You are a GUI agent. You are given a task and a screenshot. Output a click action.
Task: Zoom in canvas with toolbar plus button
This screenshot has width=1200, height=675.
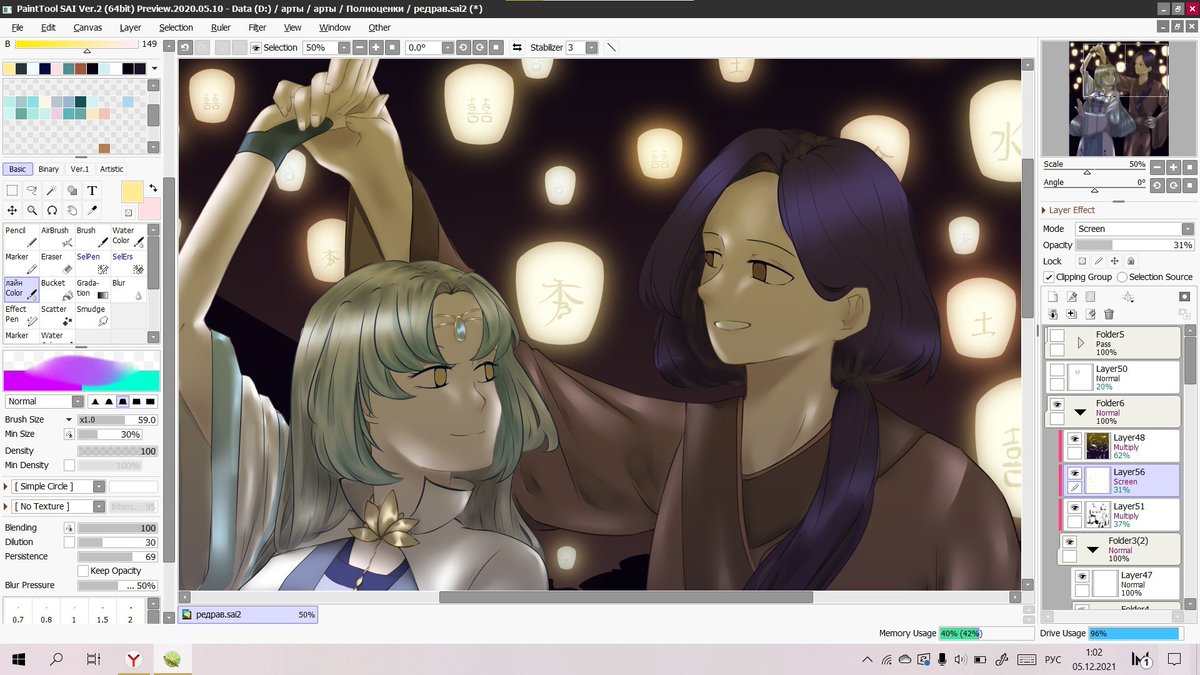point(377,47)
